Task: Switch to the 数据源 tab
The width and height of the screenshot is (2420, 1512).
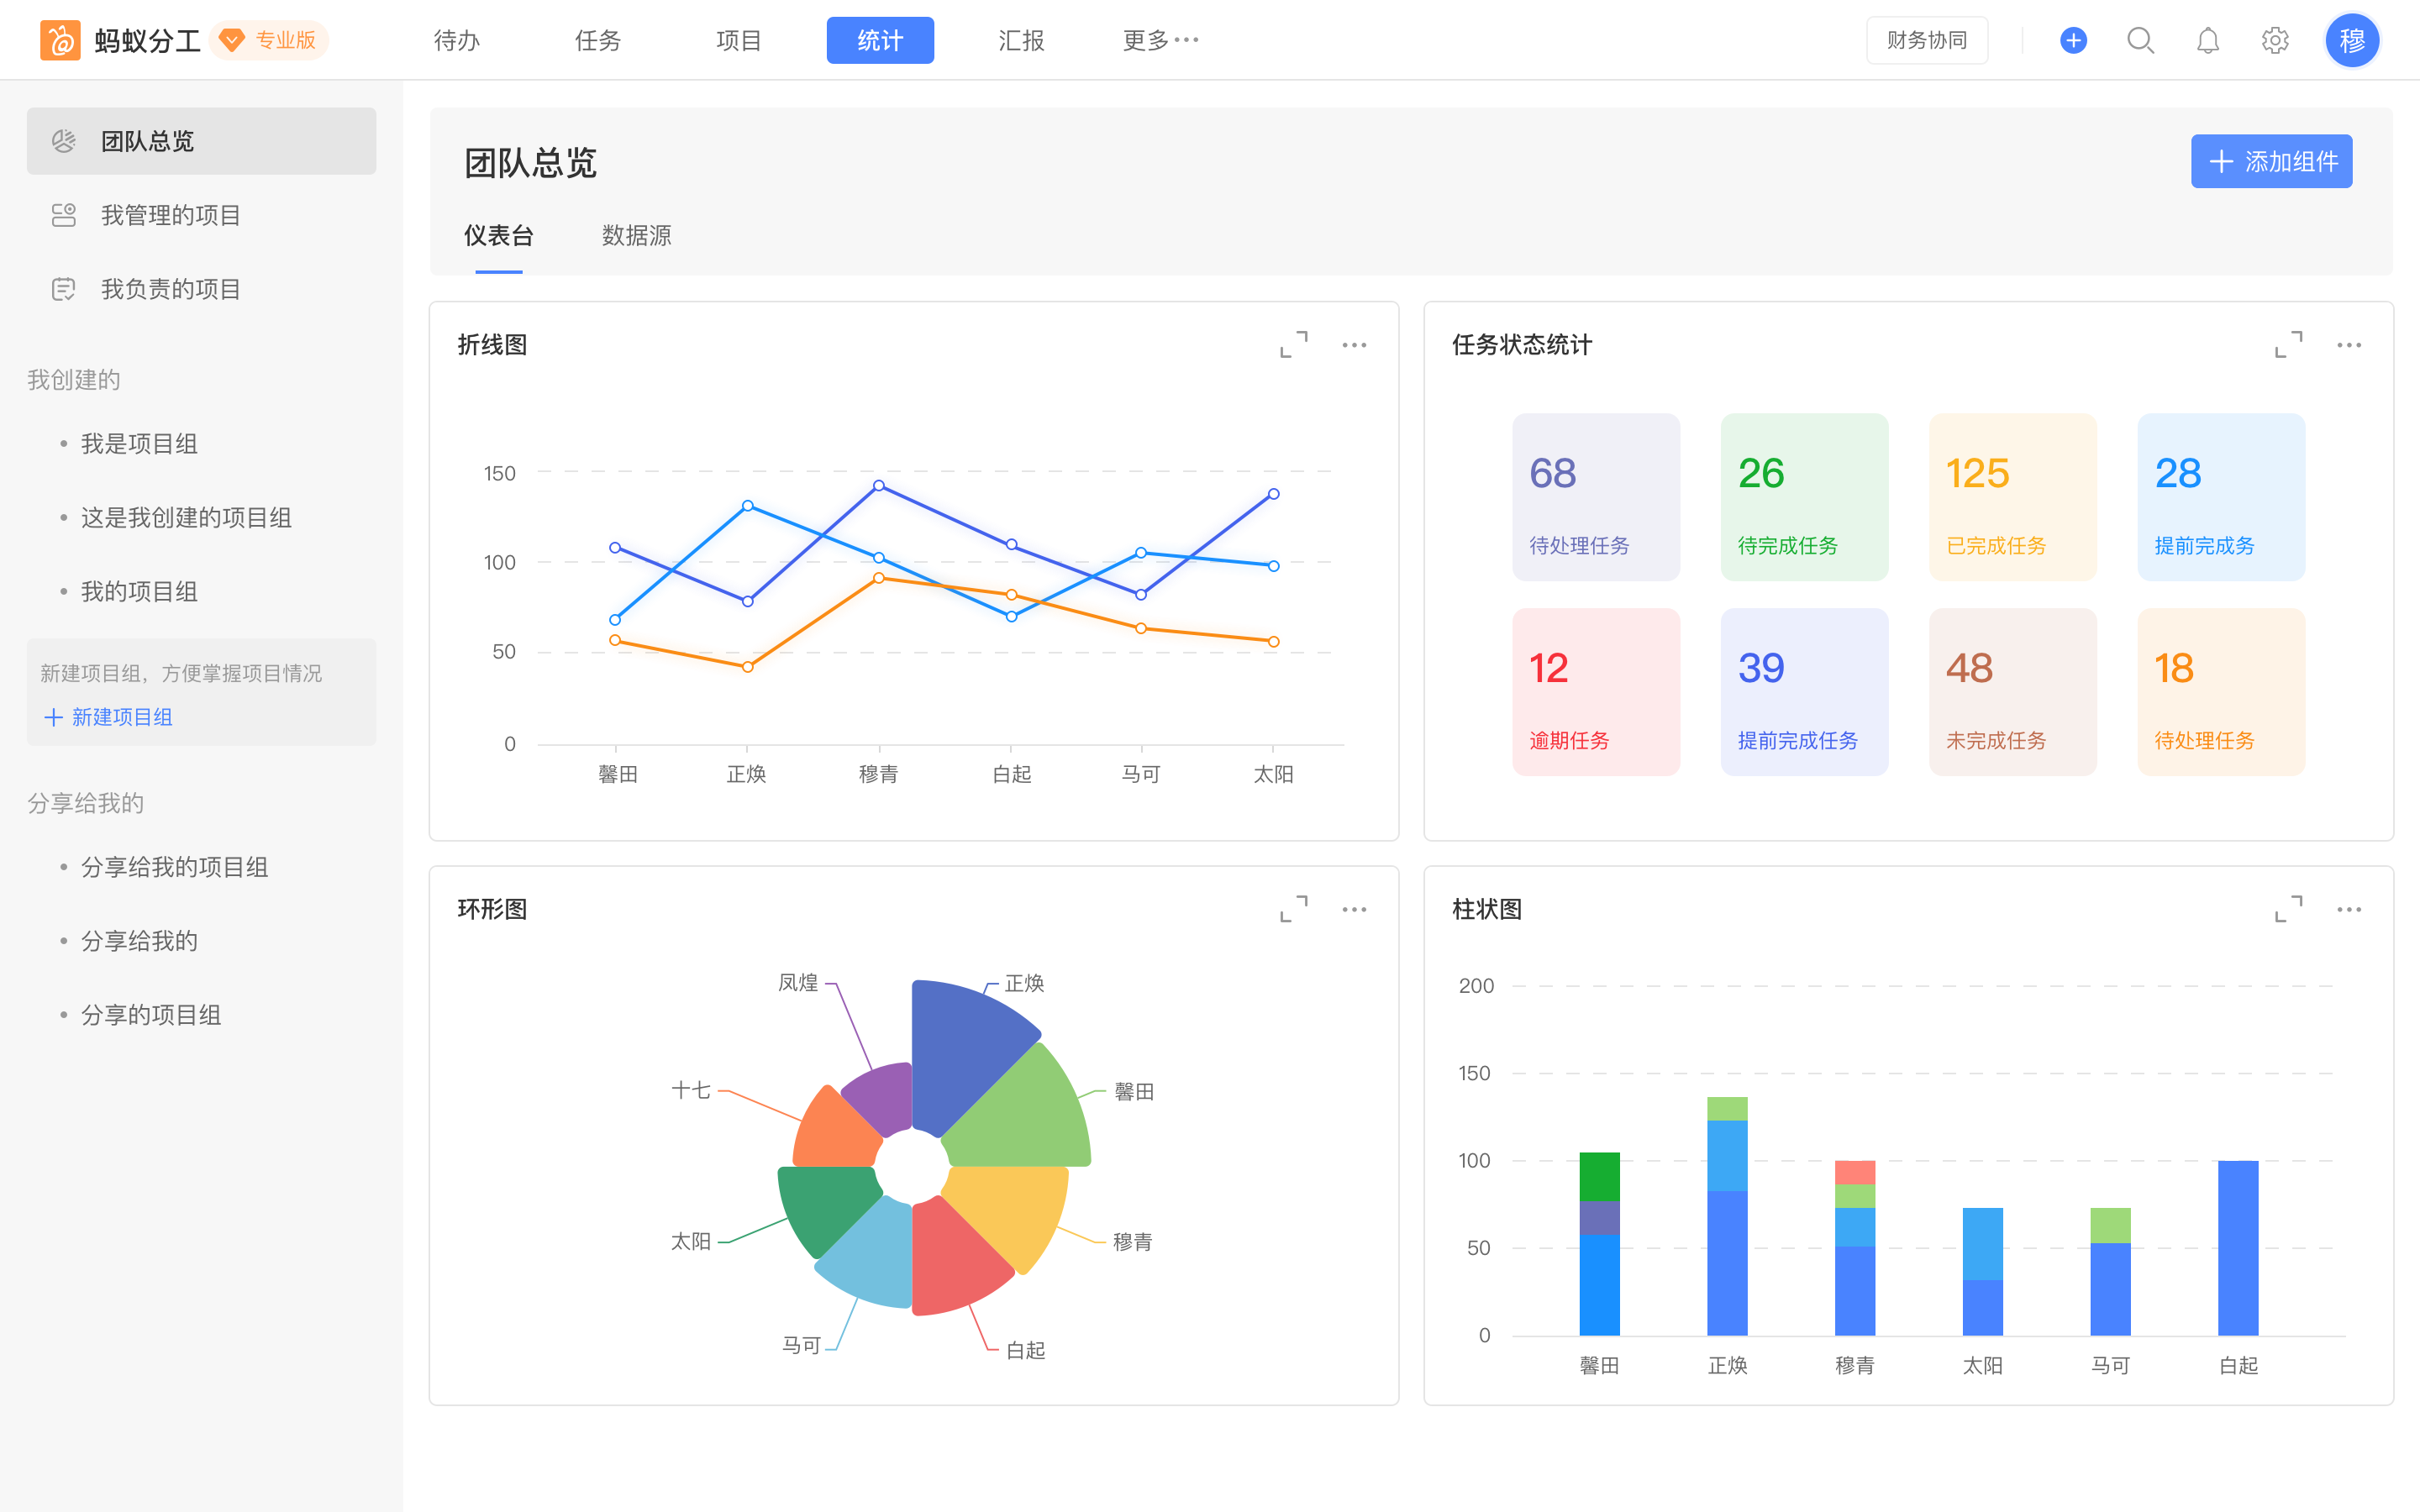Action: (636, 235)
